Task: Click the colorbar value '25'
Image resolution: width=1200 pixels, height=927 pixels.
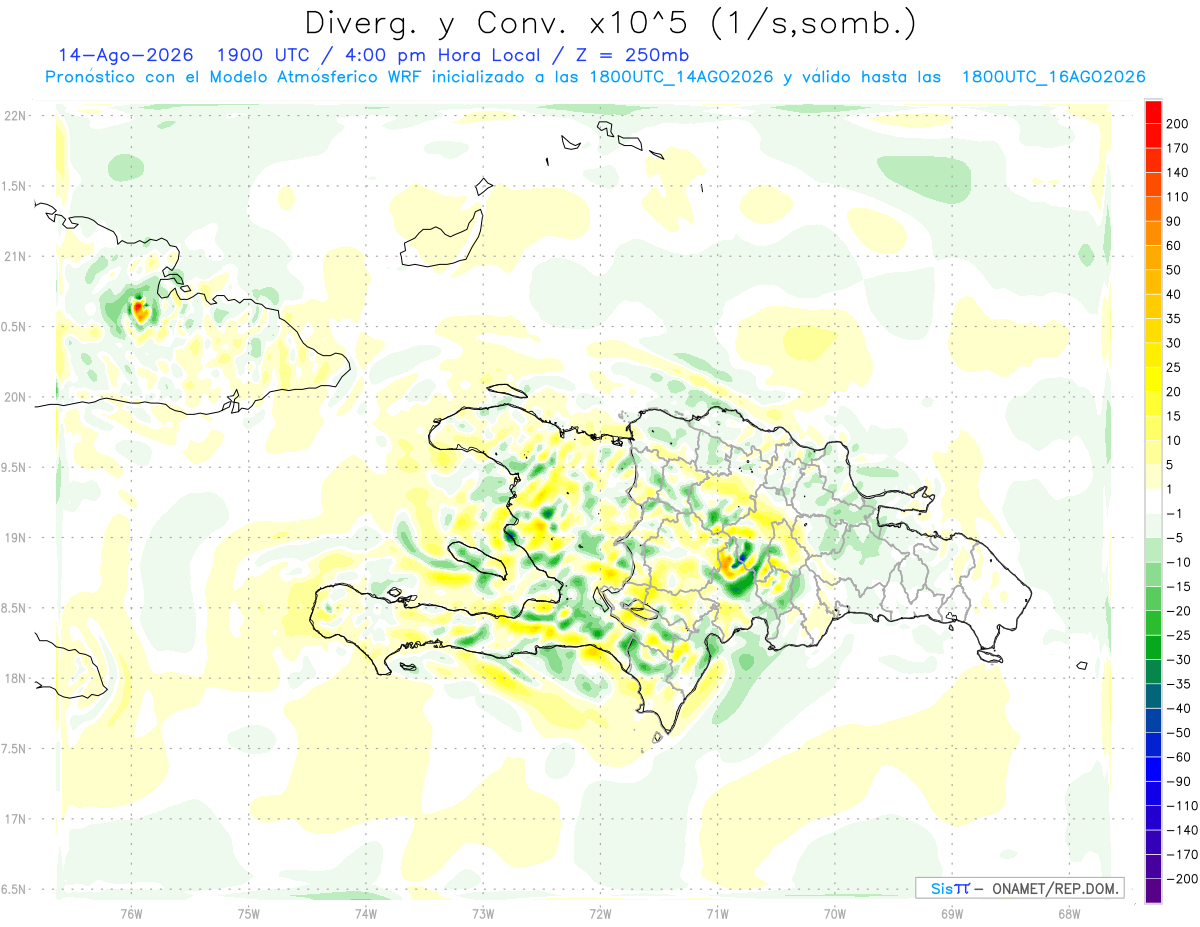Action: pyautogui.click(x=1174, y=367)
